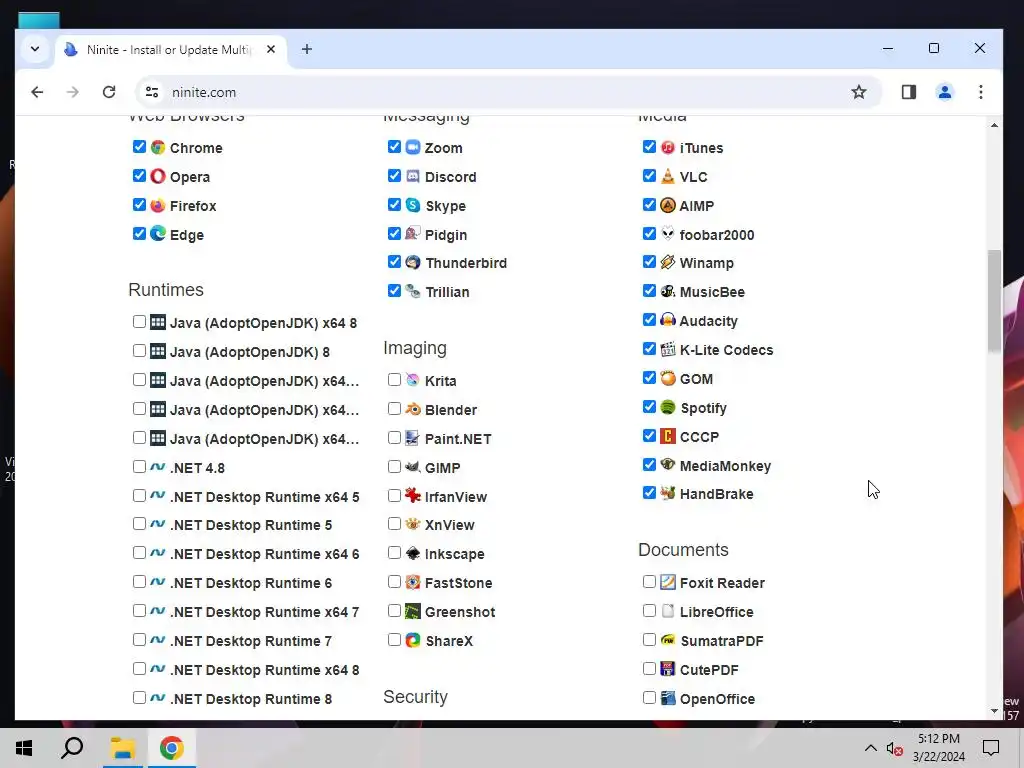
Task: Click the muted volume tray icon
Action: pyautogui.click(x=895, y=748)
